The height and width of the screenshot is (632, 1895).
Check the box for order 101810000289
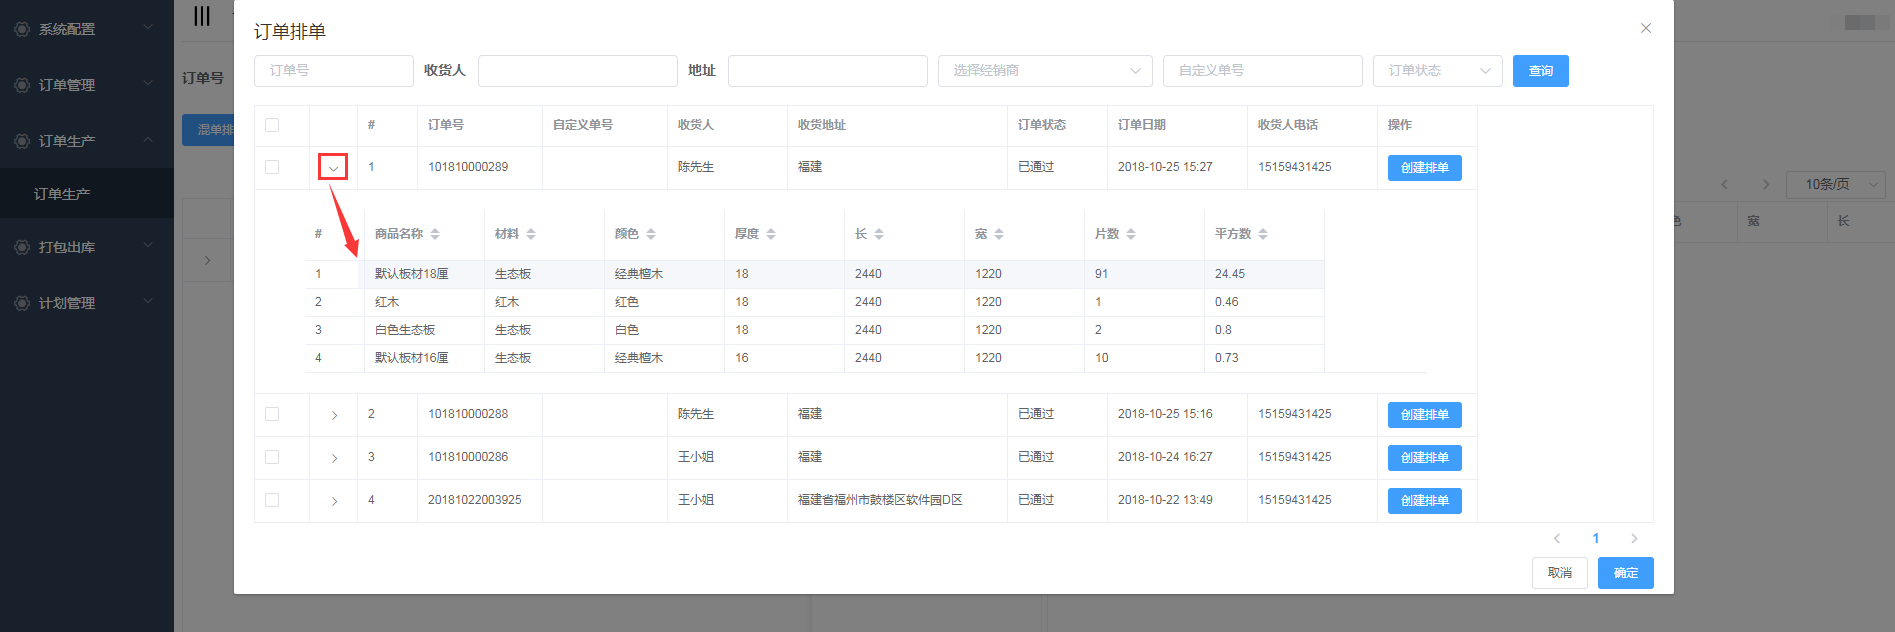[x=272, y=167]
